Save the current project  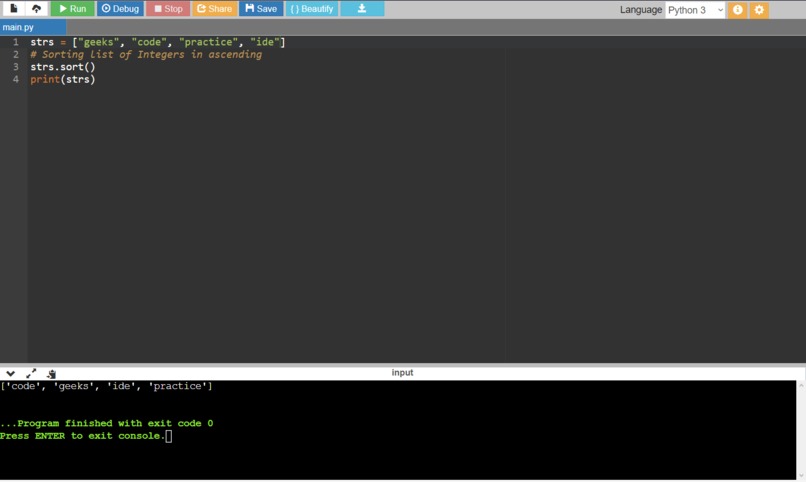(261, 9)
